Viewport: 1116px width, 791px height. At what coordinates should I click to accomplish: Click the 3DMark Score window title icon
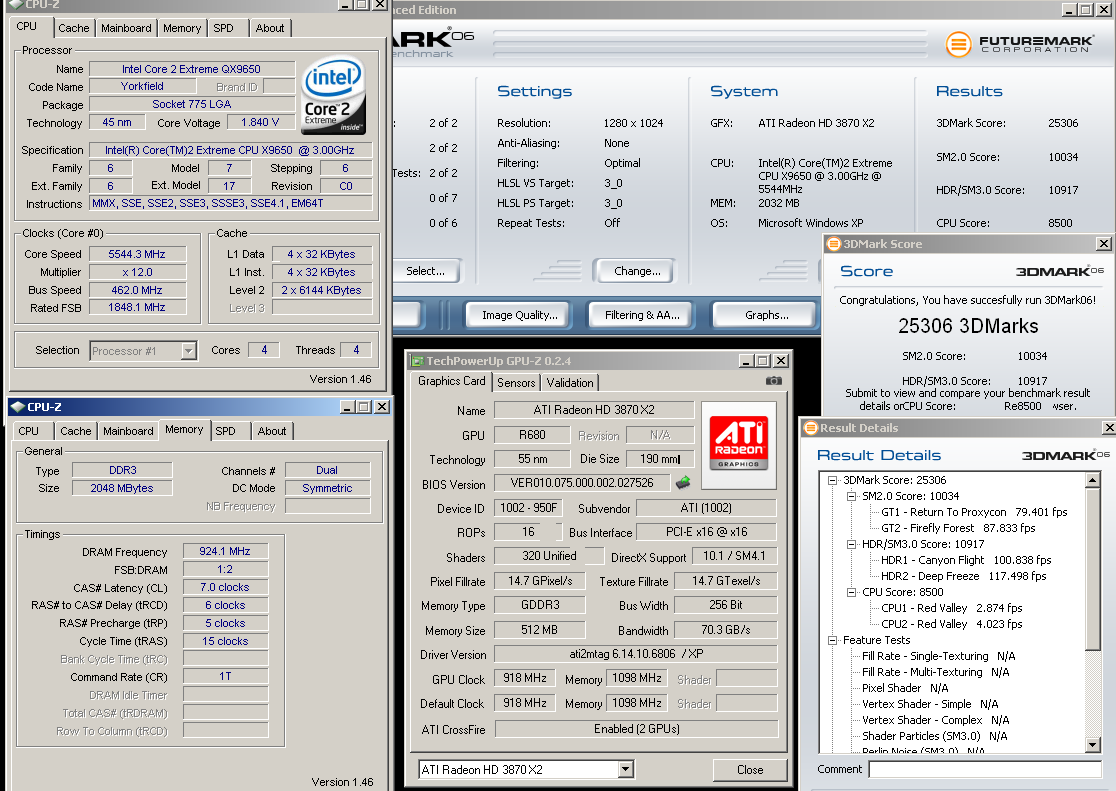(833, 243)
